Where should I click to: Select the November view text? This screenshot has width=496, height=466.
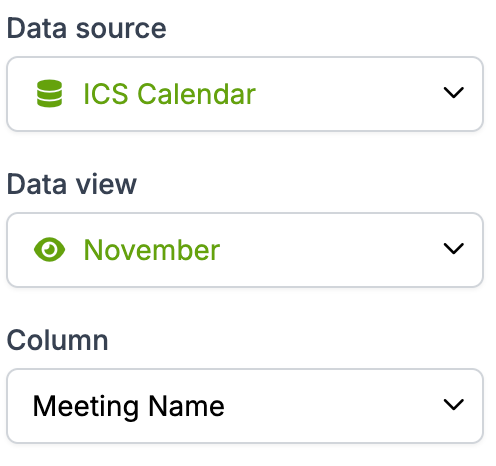click(x=152, y=250)
